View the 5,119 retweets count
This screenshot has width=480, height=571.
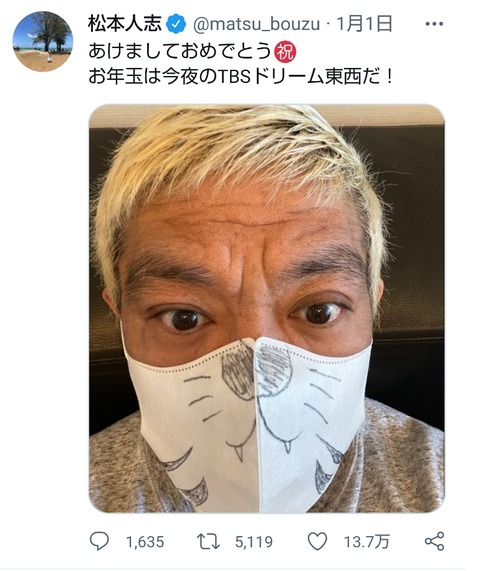click(x=254, y=542)
